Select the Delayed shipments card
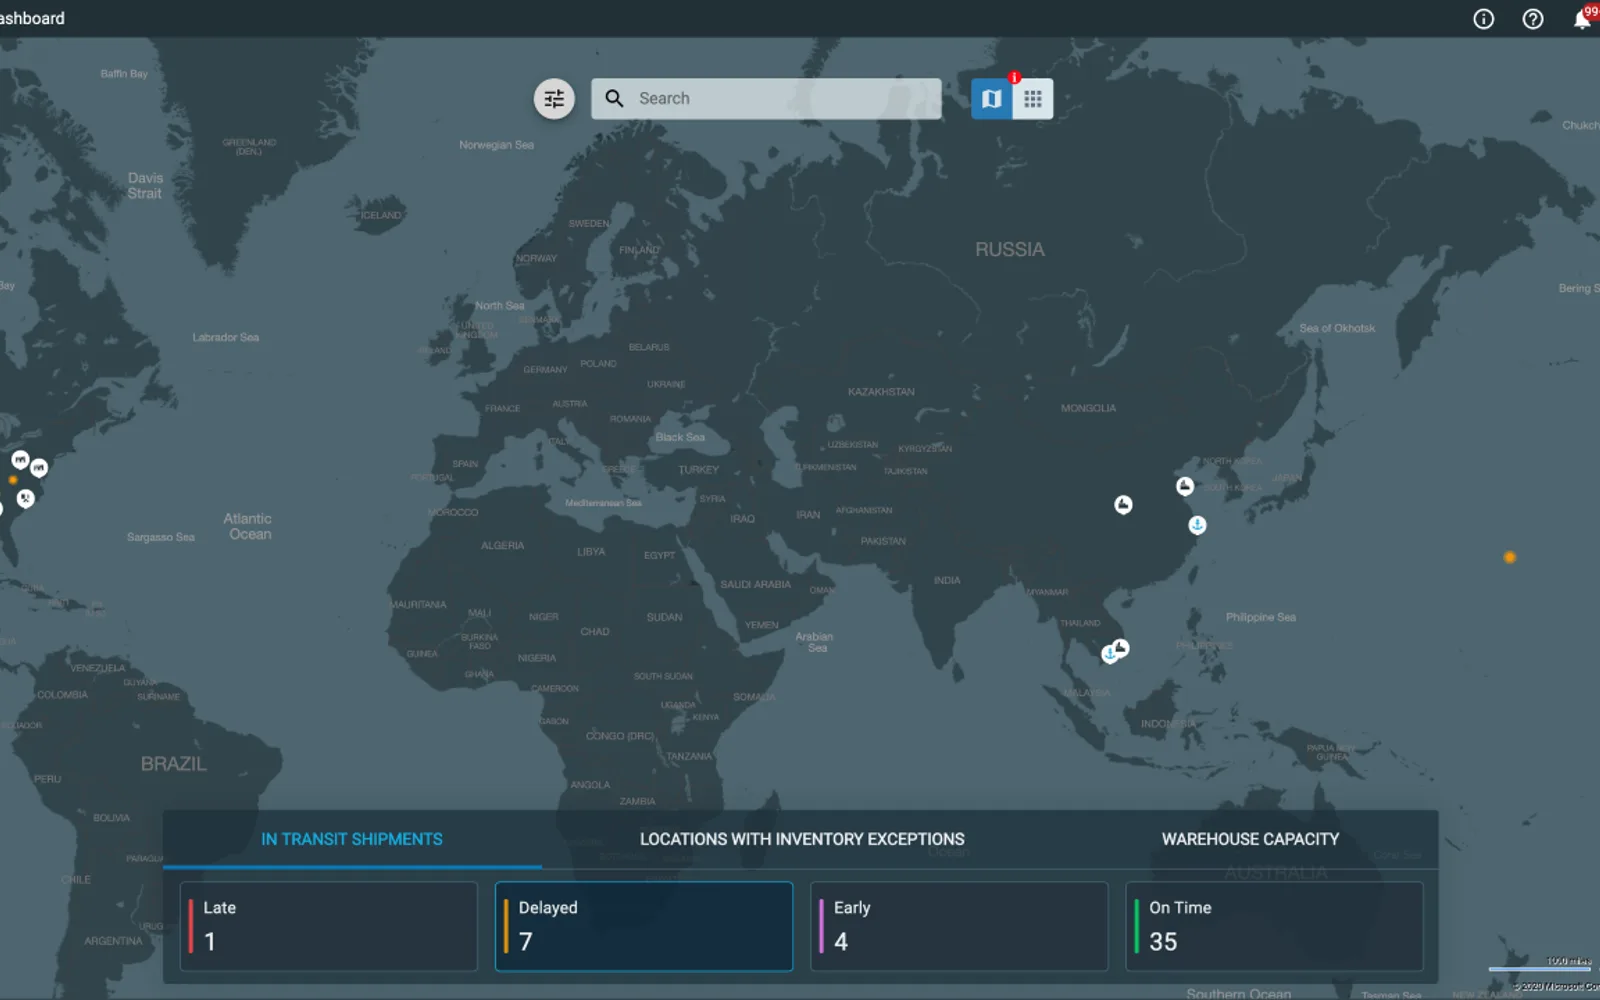The image size is (1600, 1000). tap(644, 926)
